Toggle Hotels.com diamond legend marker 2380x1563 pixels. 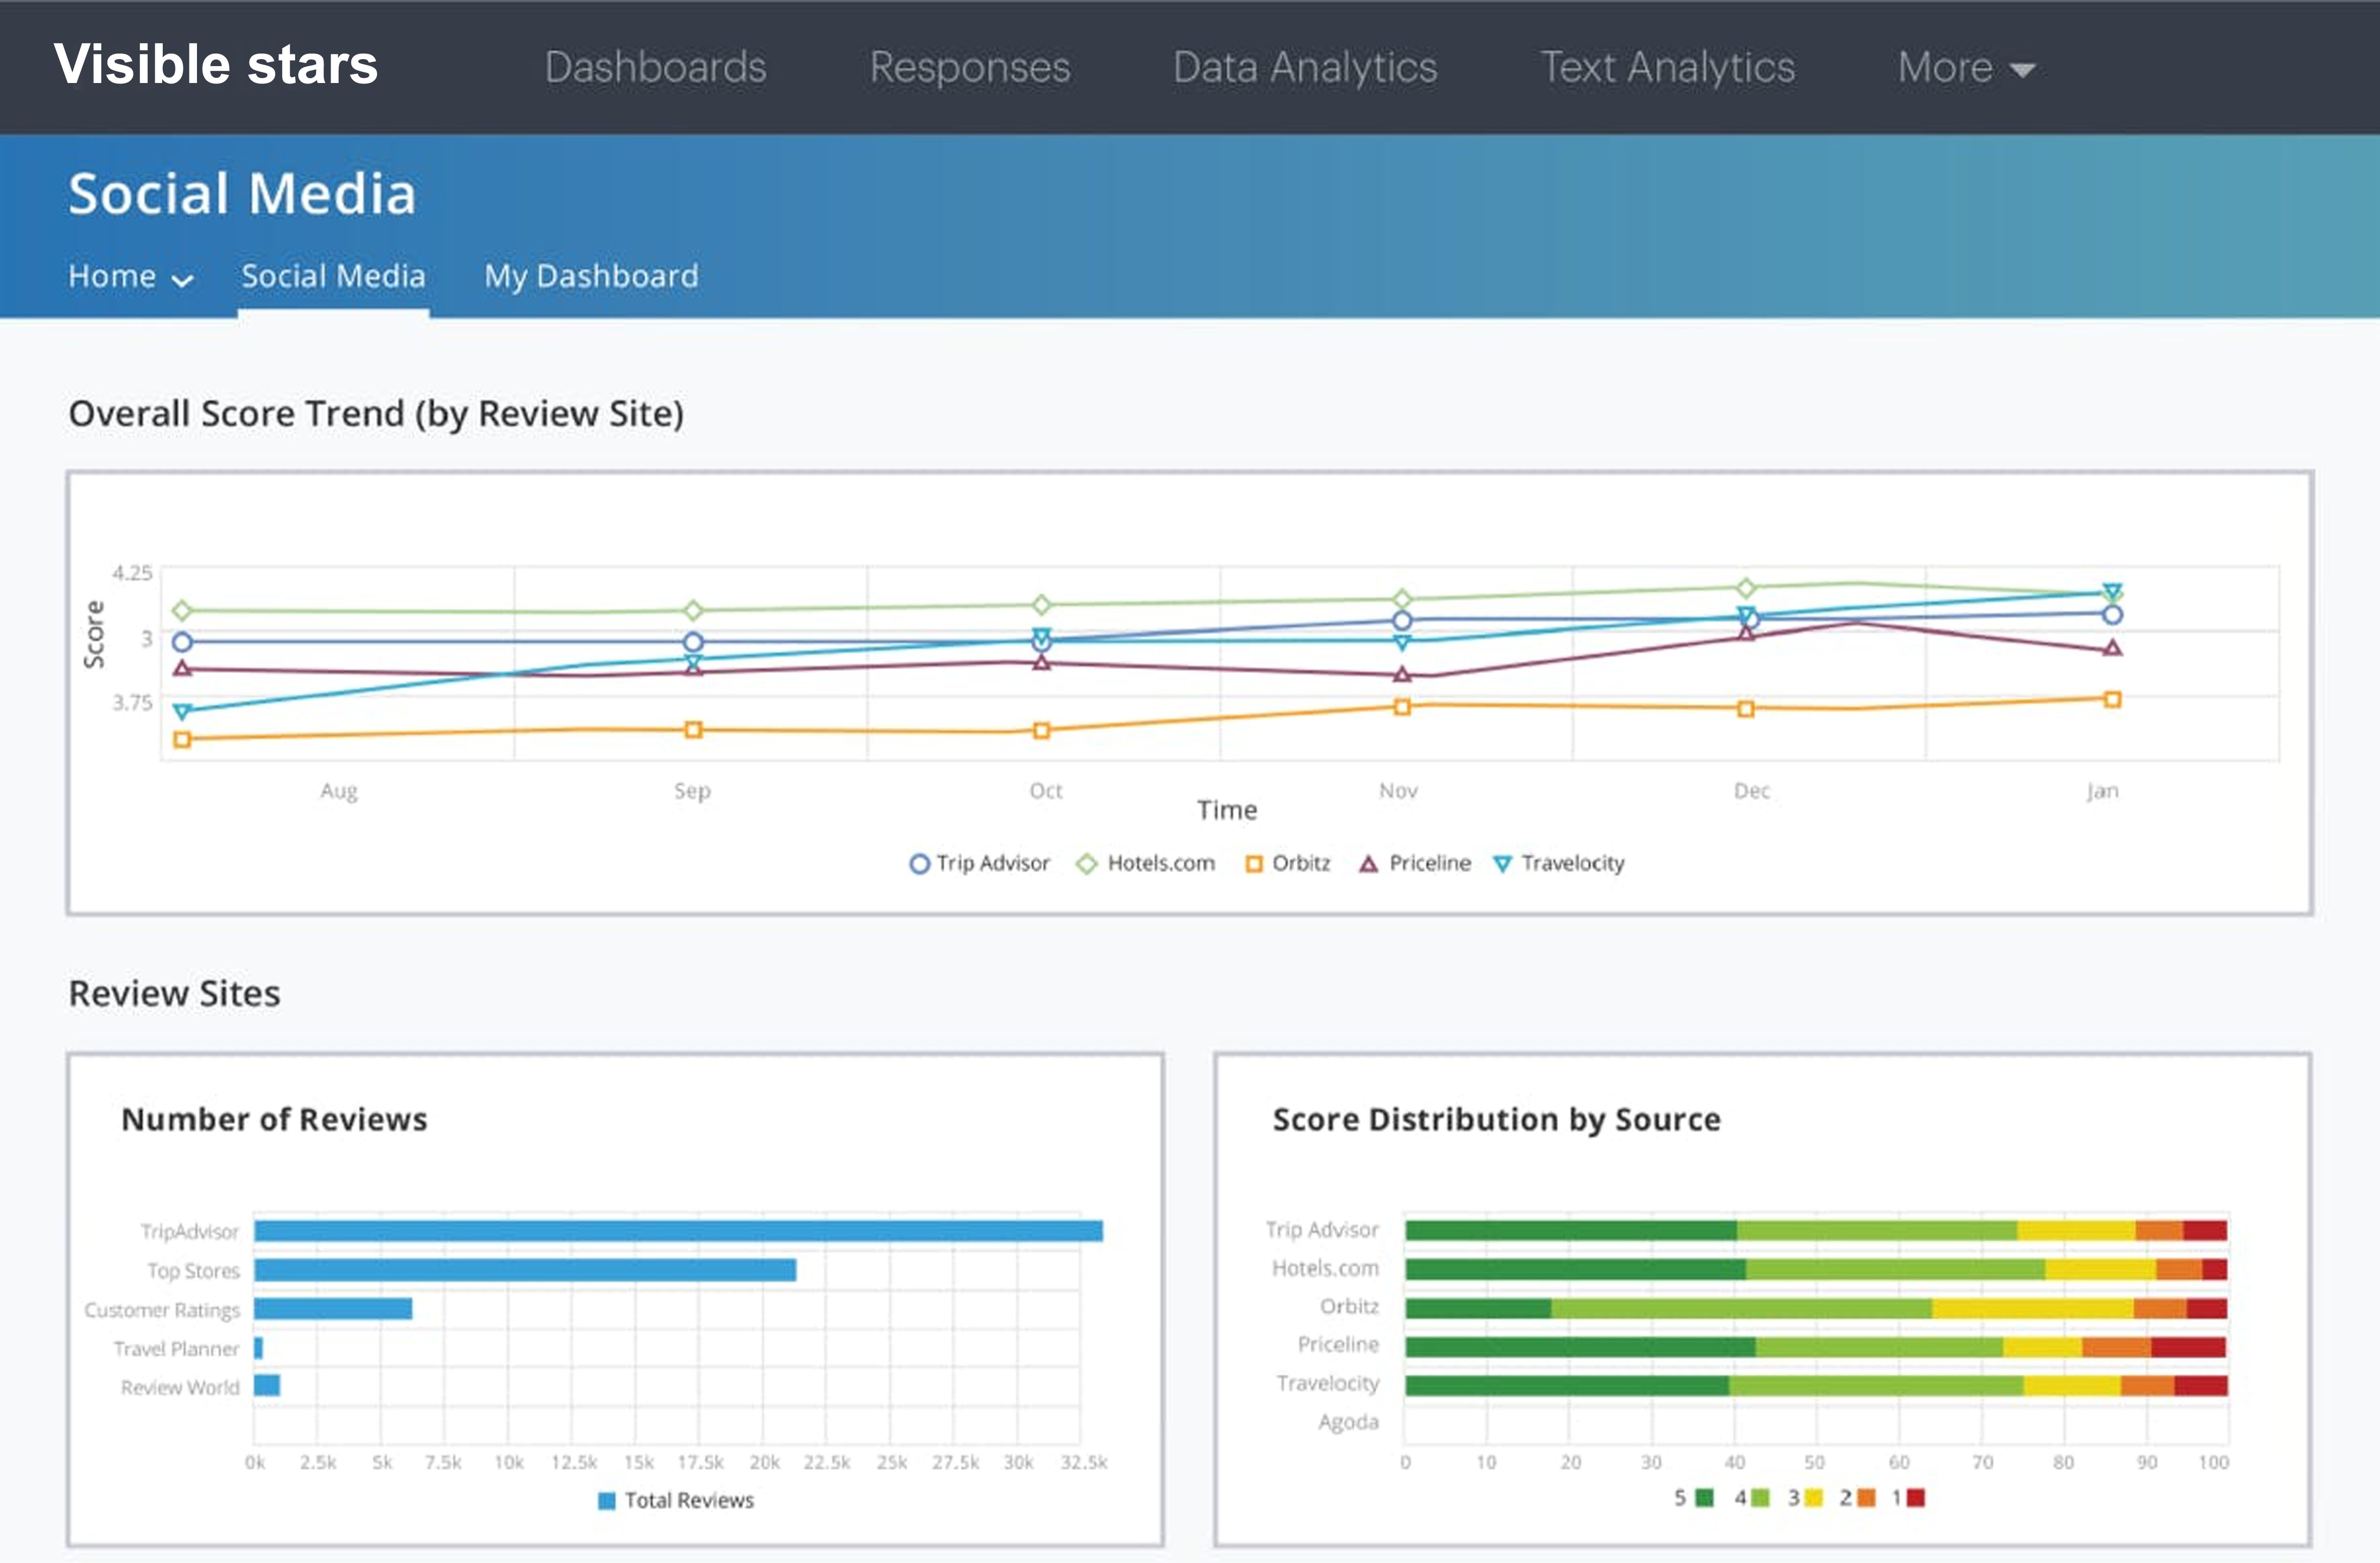pyautogui.click(x=1086, y=864)
